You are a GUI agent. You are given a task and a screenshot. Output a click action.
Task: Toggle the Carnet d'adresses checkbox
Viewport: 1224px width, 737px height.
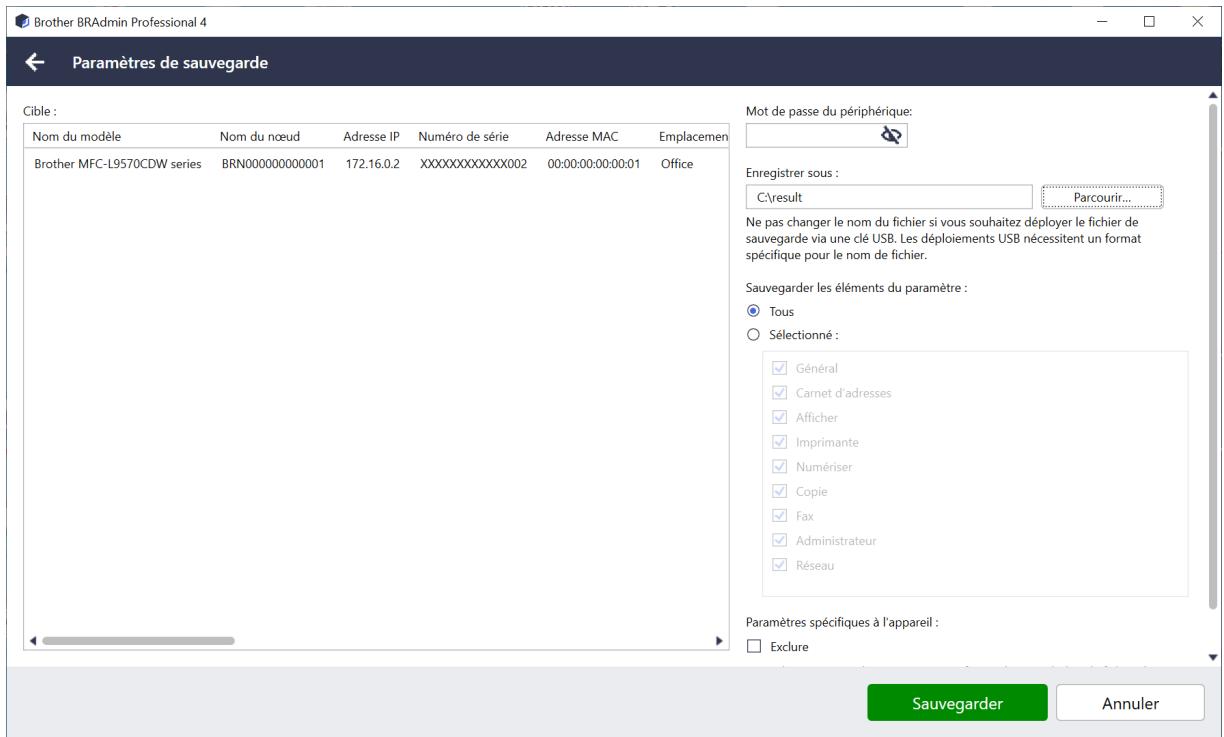(x=781, y=393)
